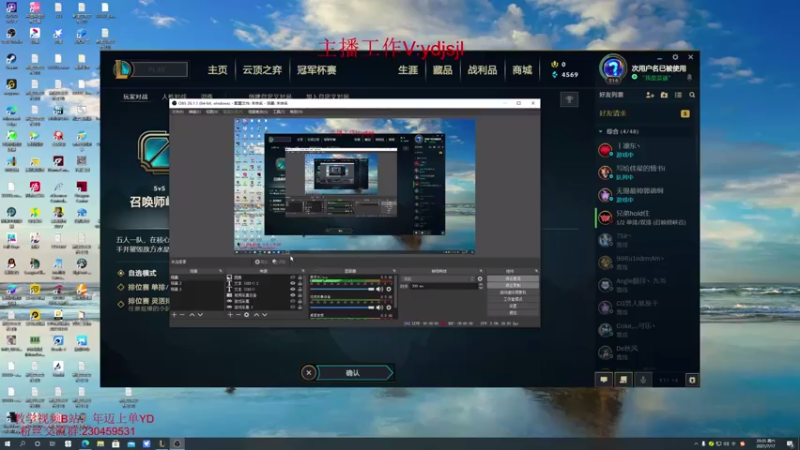Image resolution: width=800 pixels, height=450 pixels.
Task: Toggle visibility eye of 文本 (GDI+) 2 source
Action: 293,283
